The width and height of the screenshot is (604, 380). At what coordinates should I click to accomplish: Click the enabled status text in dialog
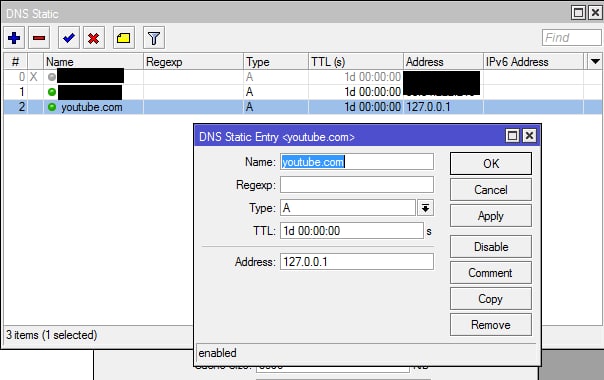(217, 353)
